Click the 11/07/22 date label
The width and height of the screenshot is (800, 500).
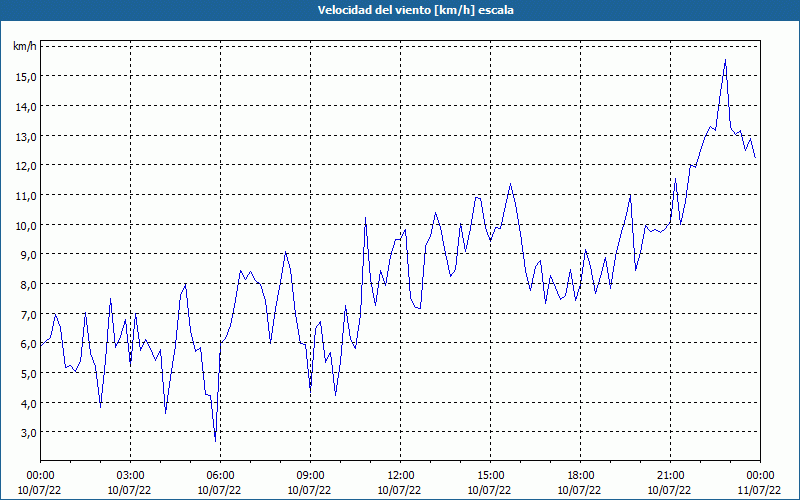760,490
